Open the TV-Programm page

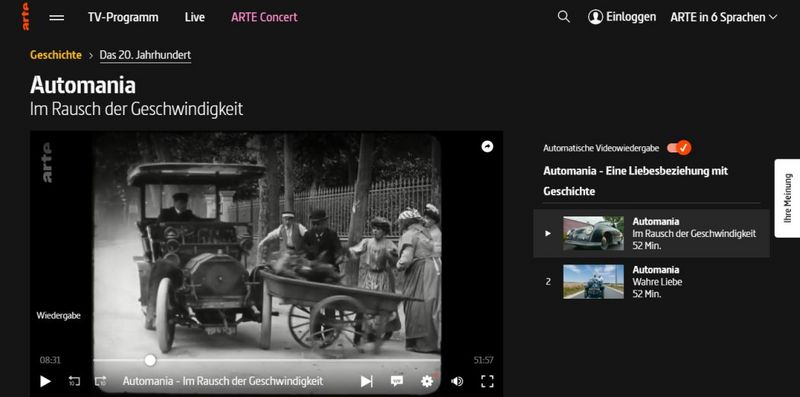(x=123, y=17)
